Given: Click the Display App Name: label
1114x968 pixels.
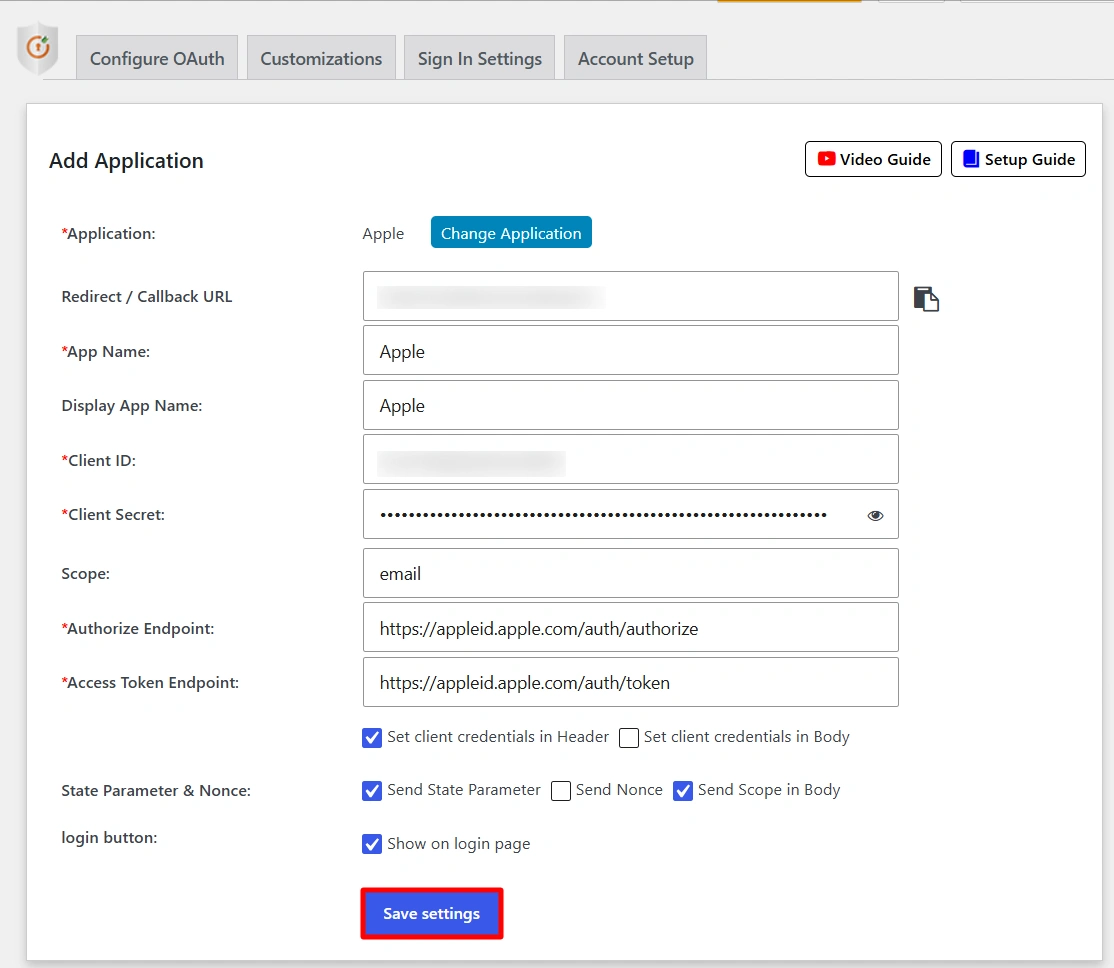Looking at the screenshot, I should pyautogui.click(x=131, y=406).
